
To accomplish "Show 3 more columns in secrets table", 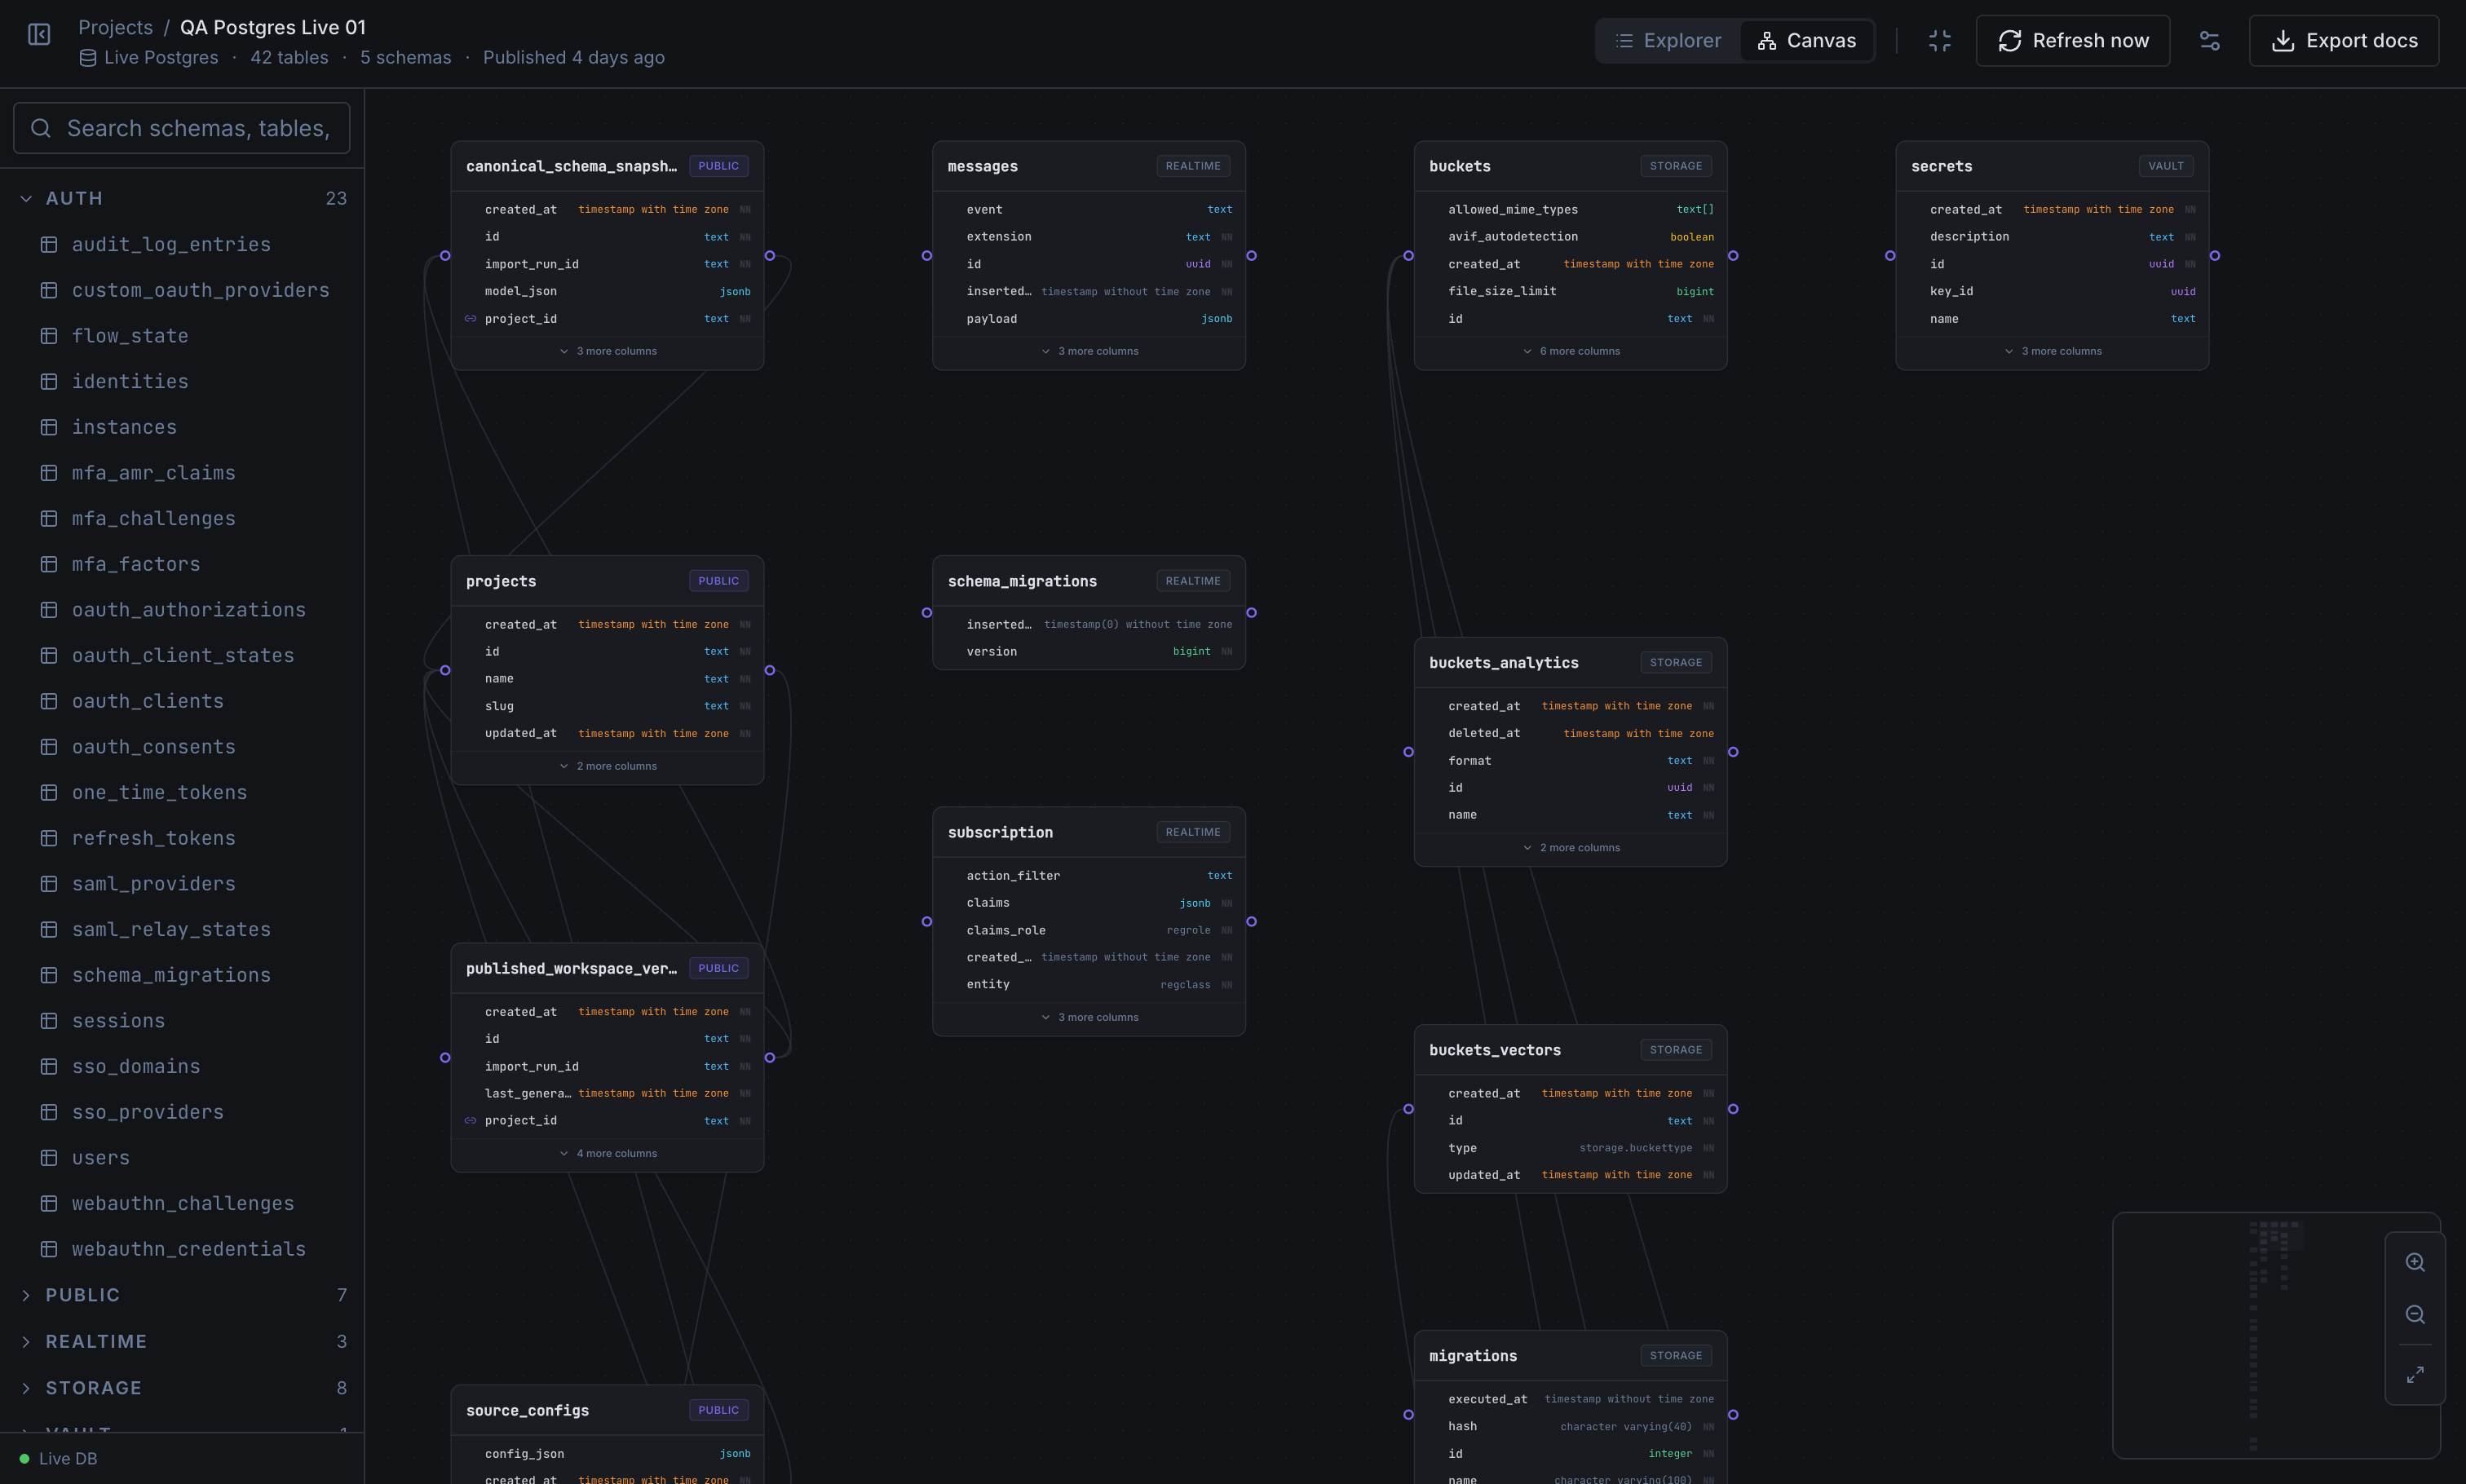I will [2052, 351].
